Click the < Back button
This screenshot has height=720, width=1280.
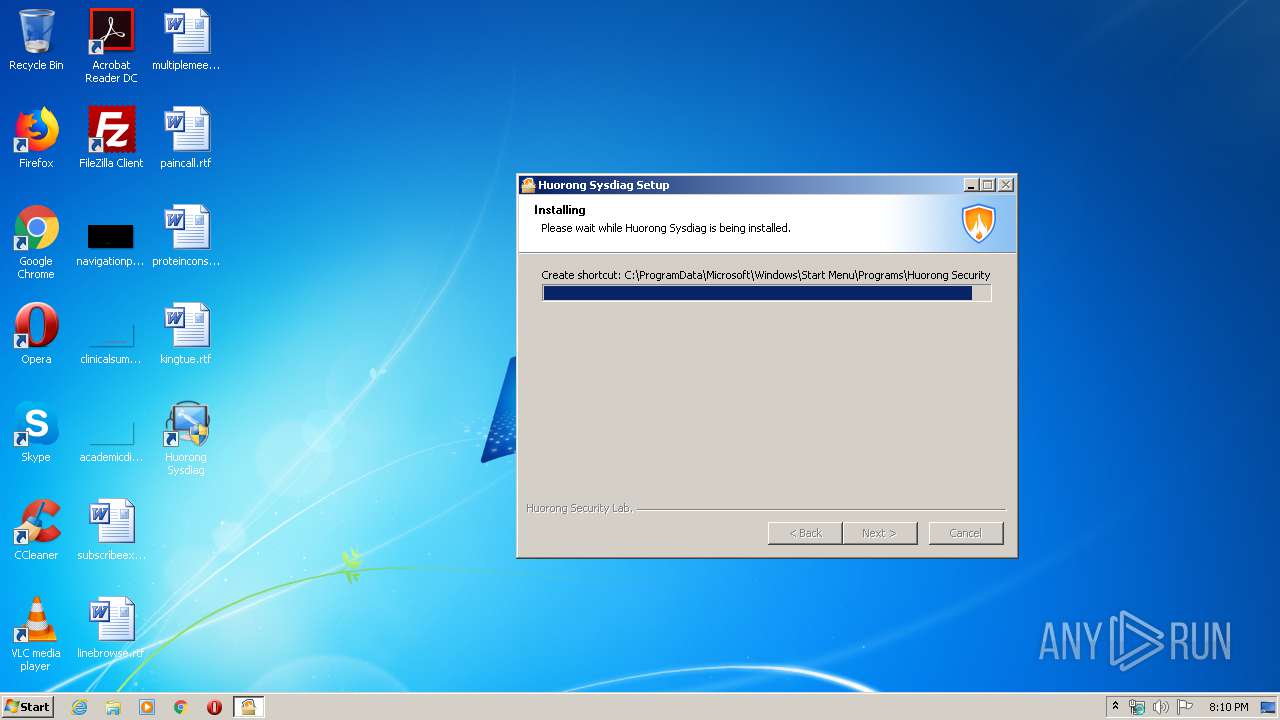point(805,533)
